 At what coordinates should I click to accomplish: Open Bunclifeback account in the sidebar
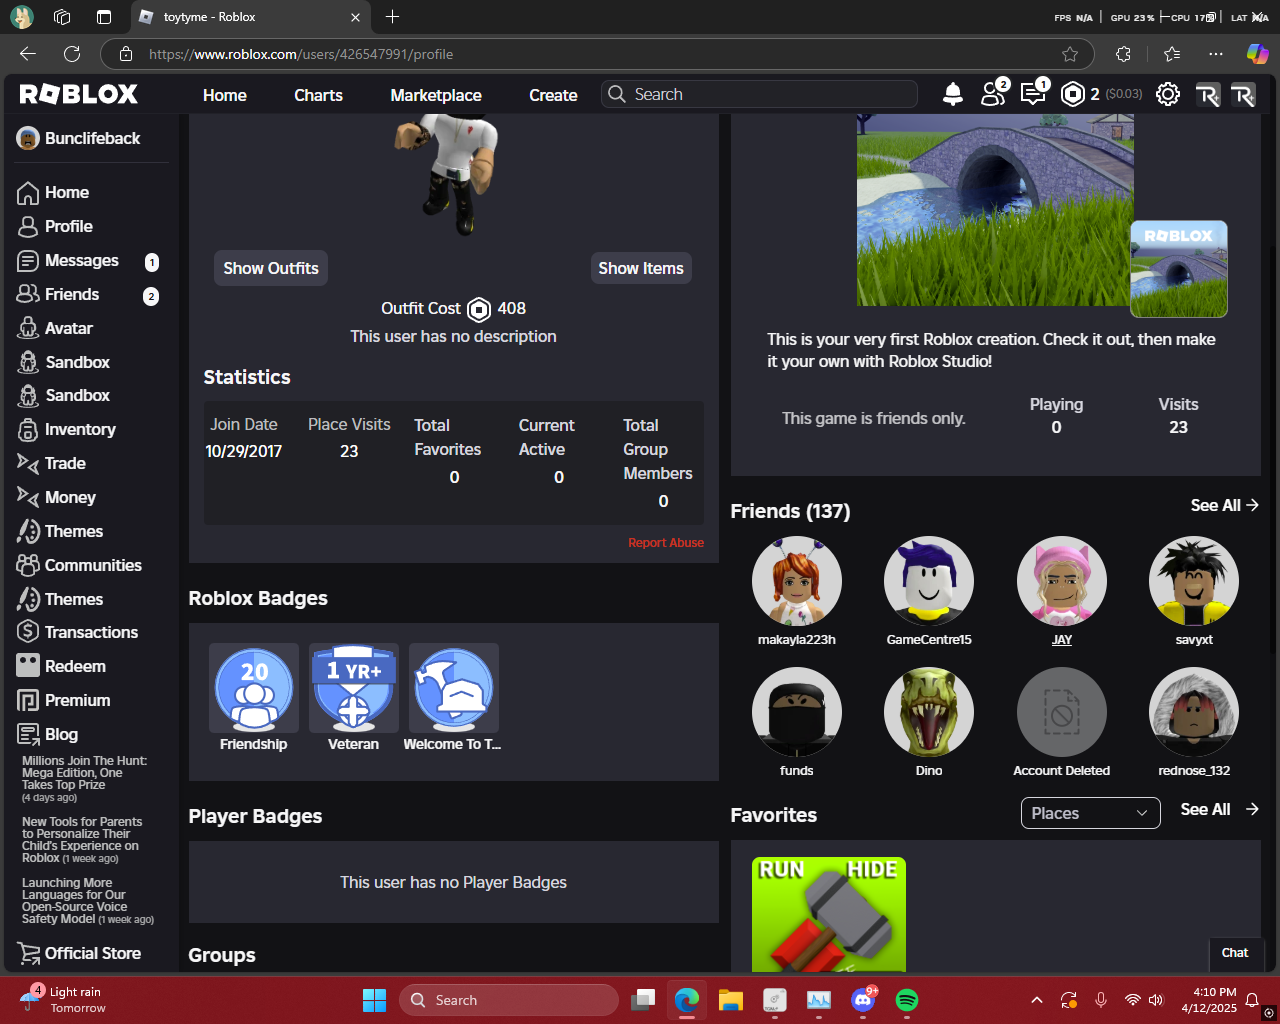pyautogui.click(x=79, y=138)
